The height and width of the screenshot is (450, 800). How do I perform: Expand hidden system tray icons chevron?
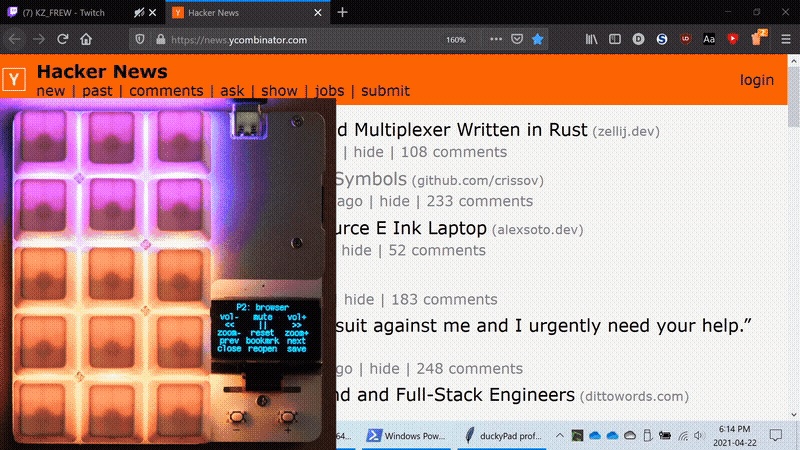click(x=560, y=435)
